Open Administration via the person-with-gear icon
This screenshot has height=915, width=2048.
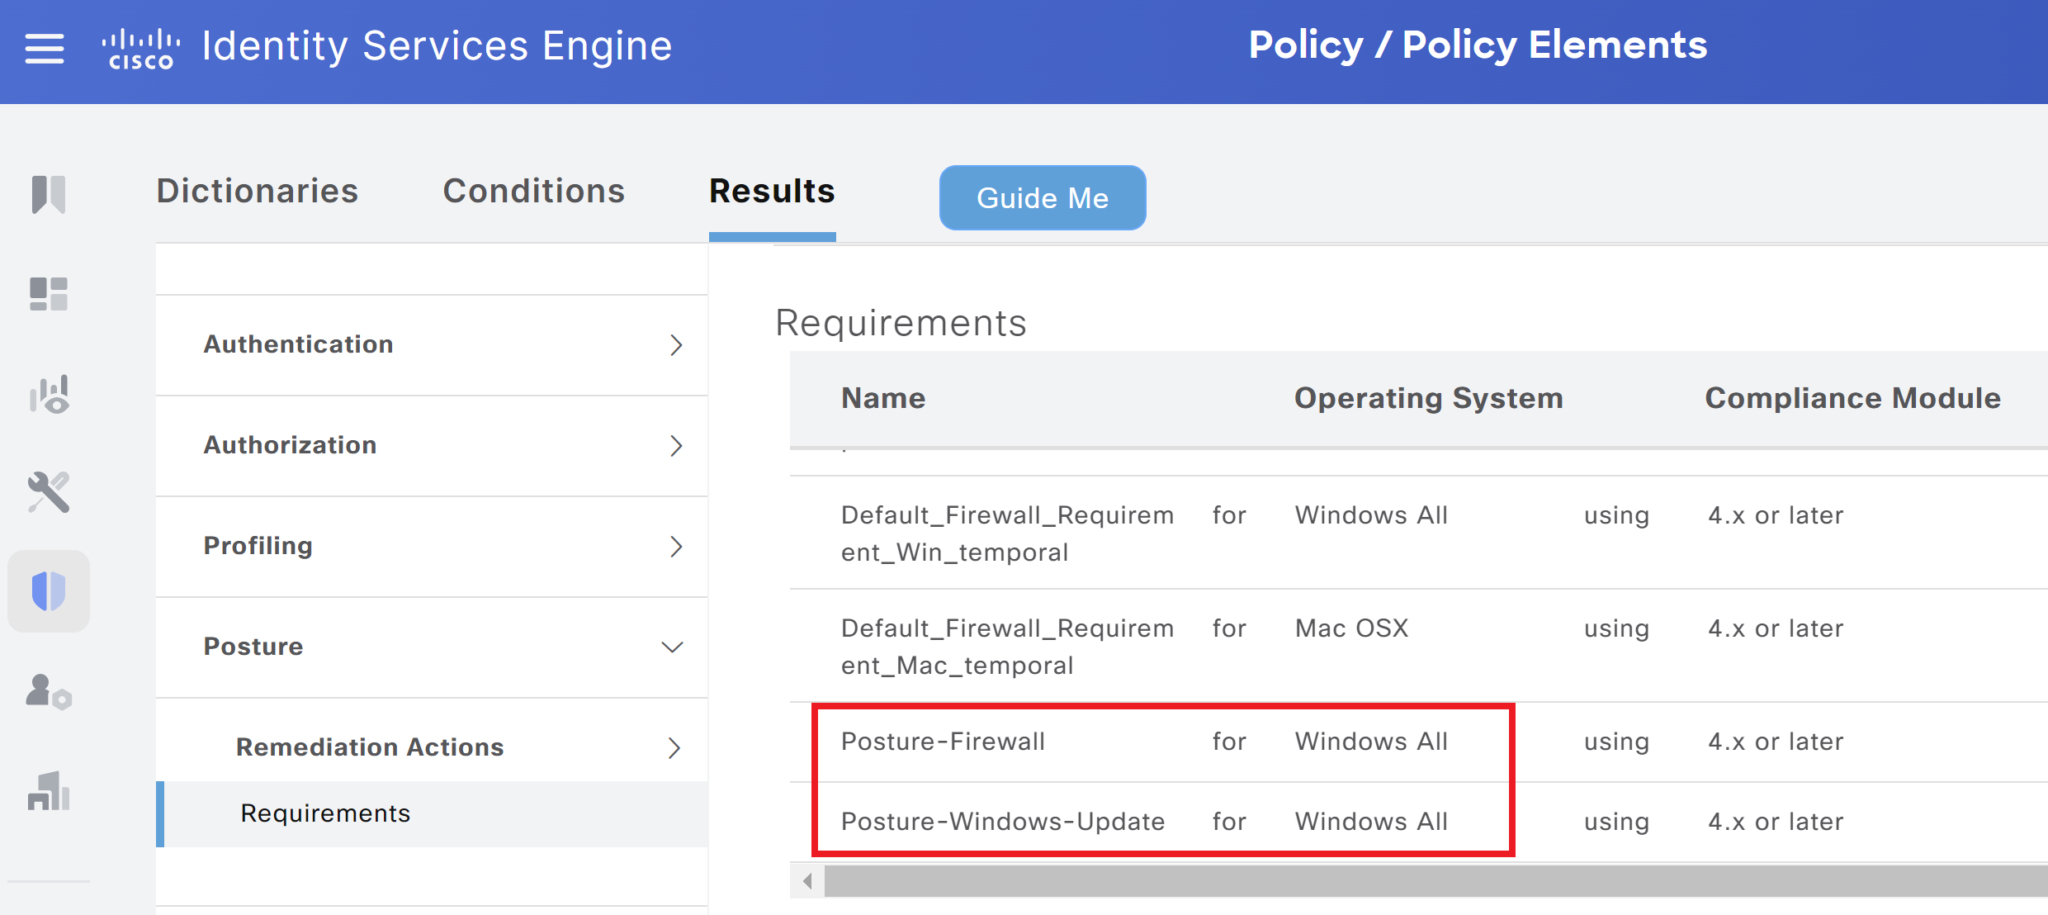coord(49,692)
